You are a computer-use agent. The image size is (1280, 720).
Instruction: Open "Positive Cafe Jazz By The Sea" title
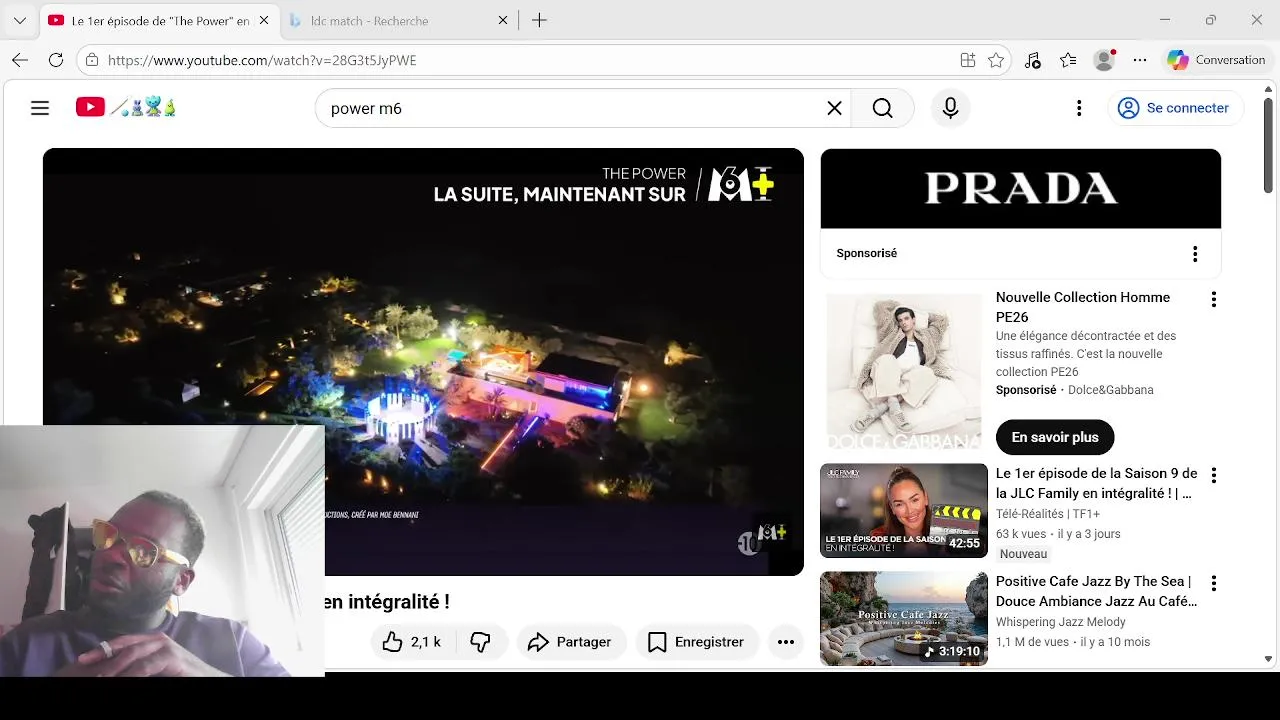(x=1097, y=591)
